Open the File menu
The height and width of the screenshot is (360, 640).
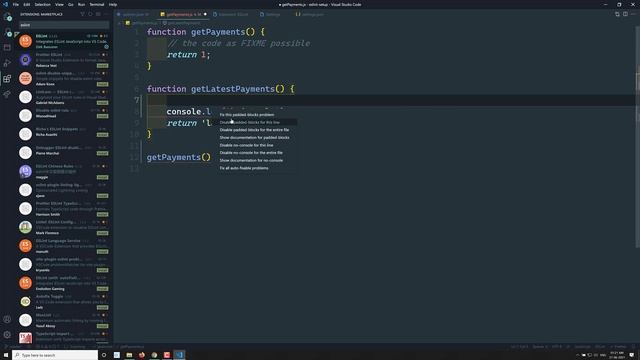16,4
